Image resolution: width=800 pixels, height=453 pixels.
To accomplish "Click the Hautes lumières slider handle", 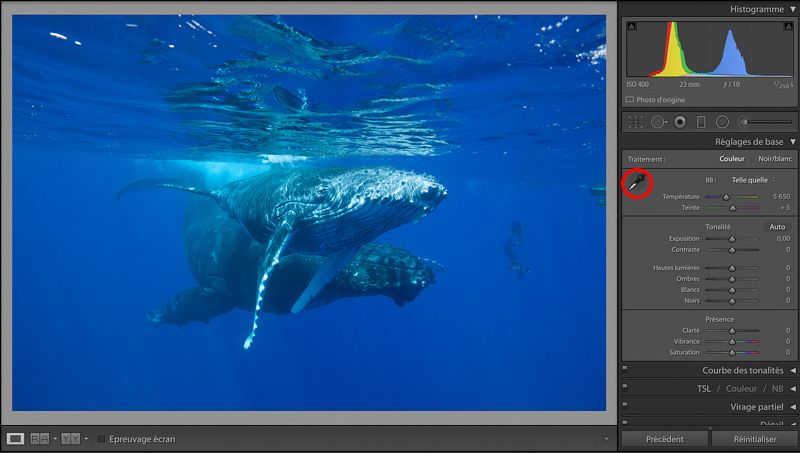I will point(732,268).
